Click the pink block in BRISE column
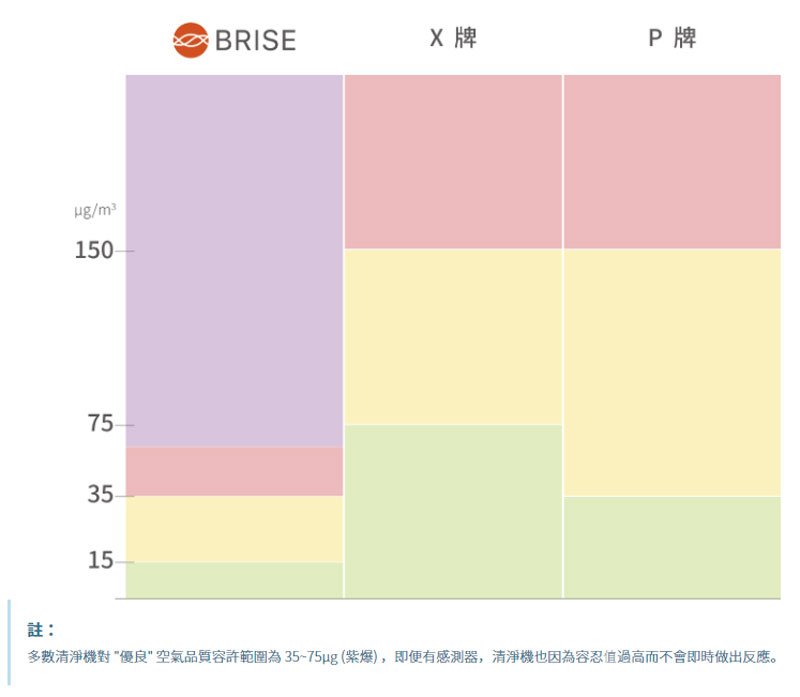Screen dimensions: 800x697 click(x=234, y=471)
